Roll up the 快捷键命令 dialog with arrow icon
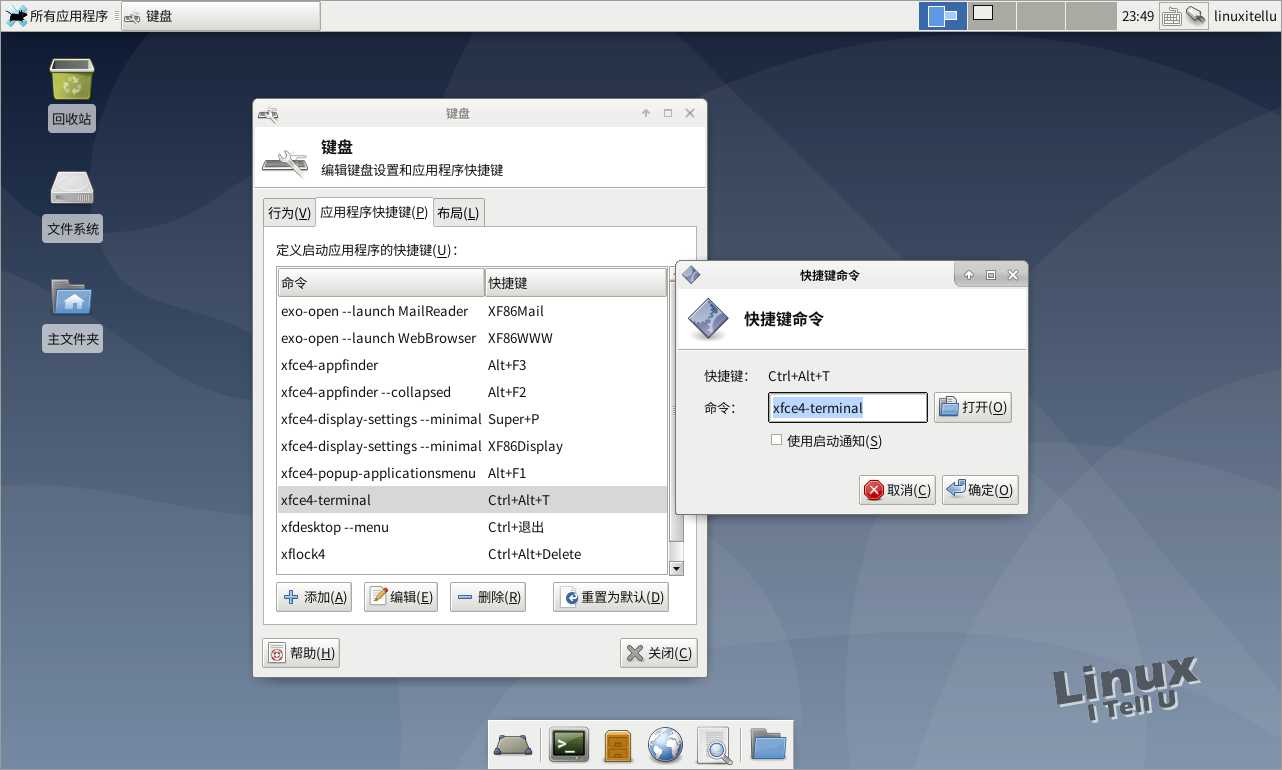The height and width of the screenshot is (770, 1282). tap(969, 275)
